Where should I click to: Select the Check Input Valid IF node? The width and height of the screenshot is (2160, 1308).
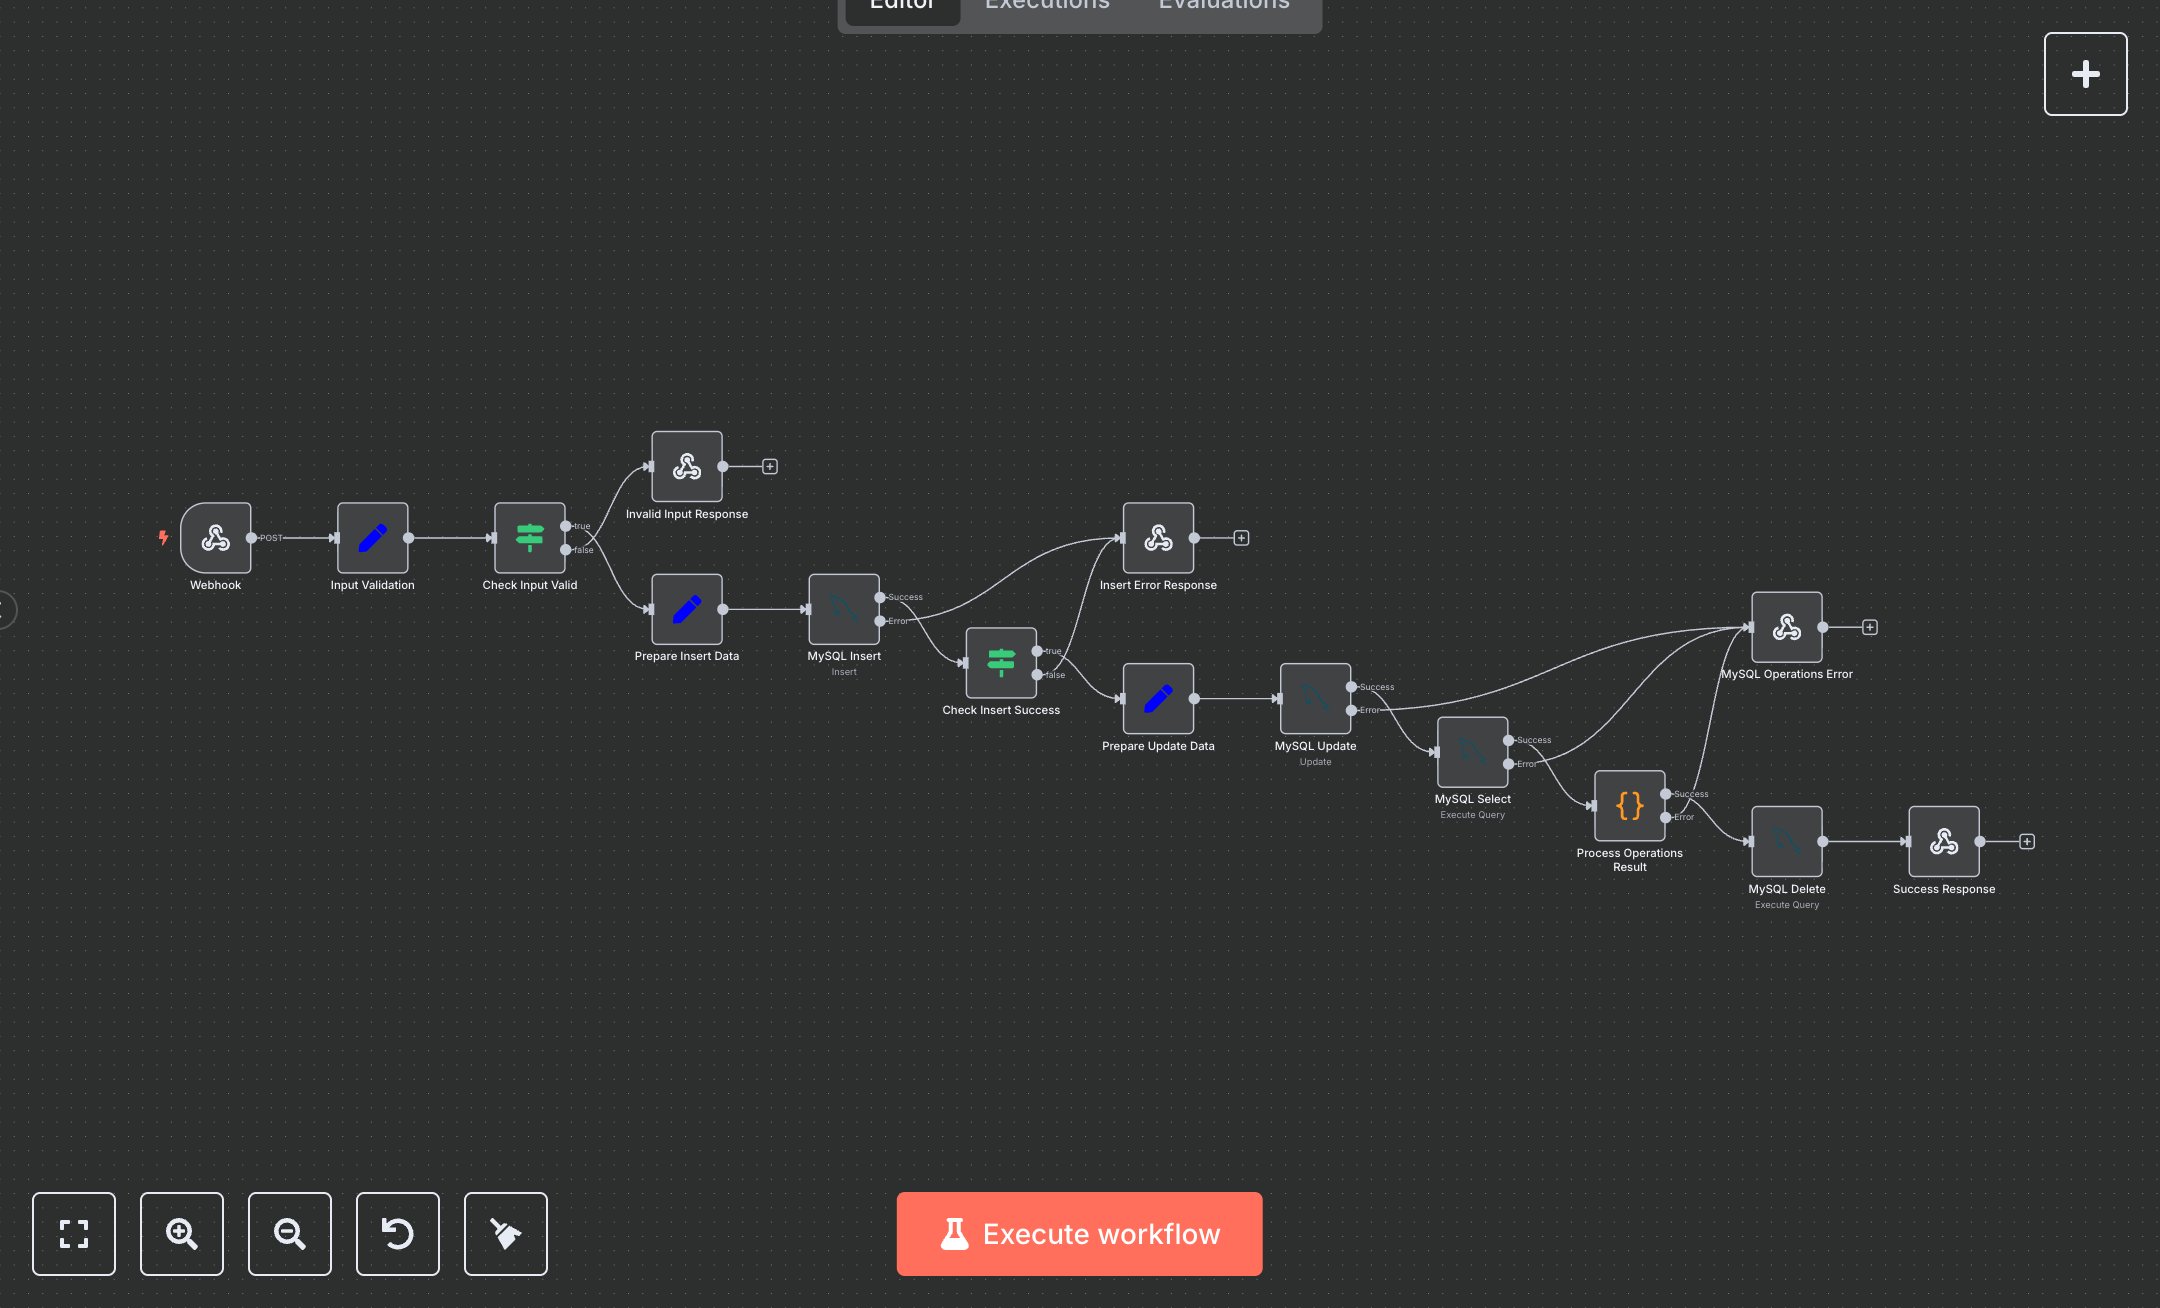[529, 538]
